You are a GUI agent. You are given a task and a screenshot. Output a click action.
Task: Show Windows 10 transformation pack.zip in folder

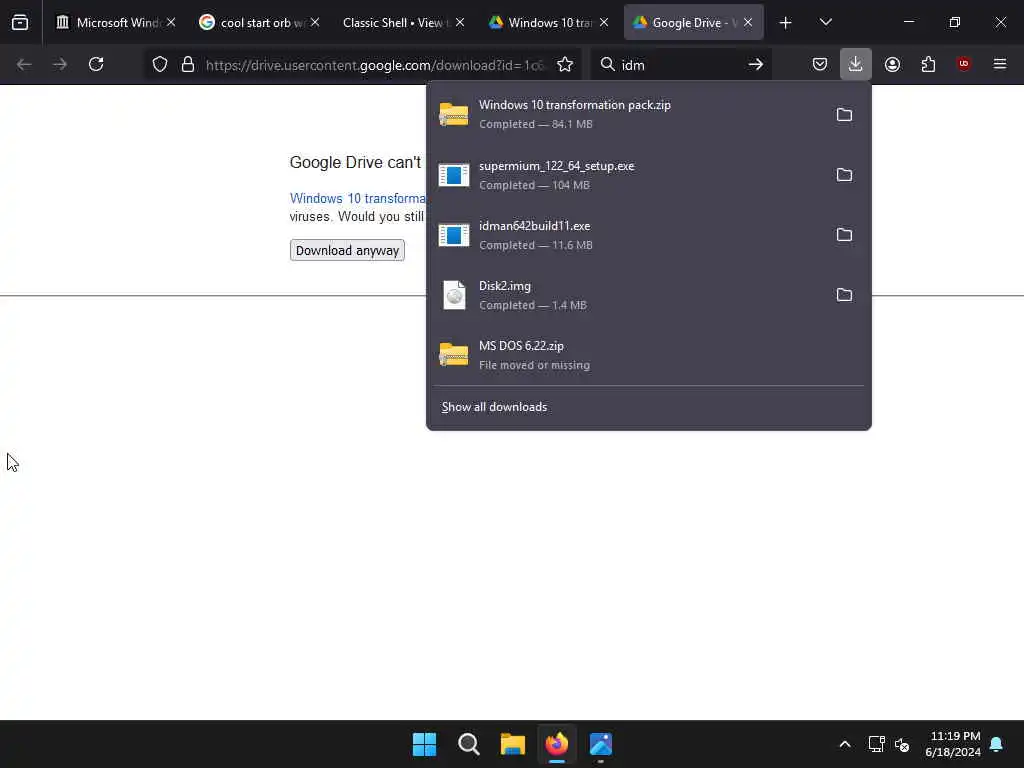[x=844, y=115]
